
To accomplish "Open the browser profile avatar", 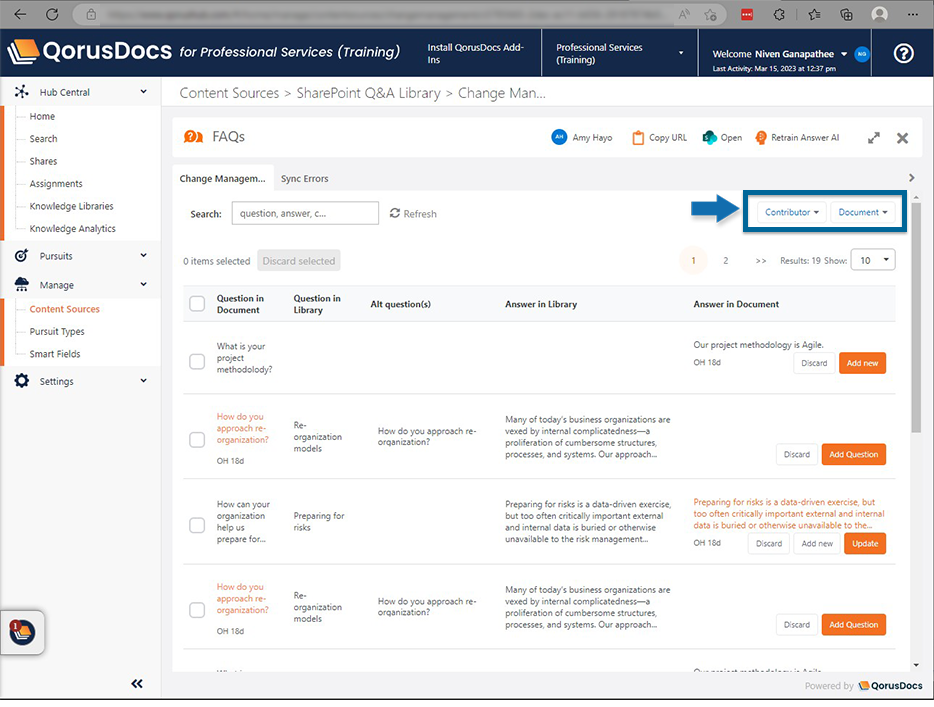I will tap(879, 15).
